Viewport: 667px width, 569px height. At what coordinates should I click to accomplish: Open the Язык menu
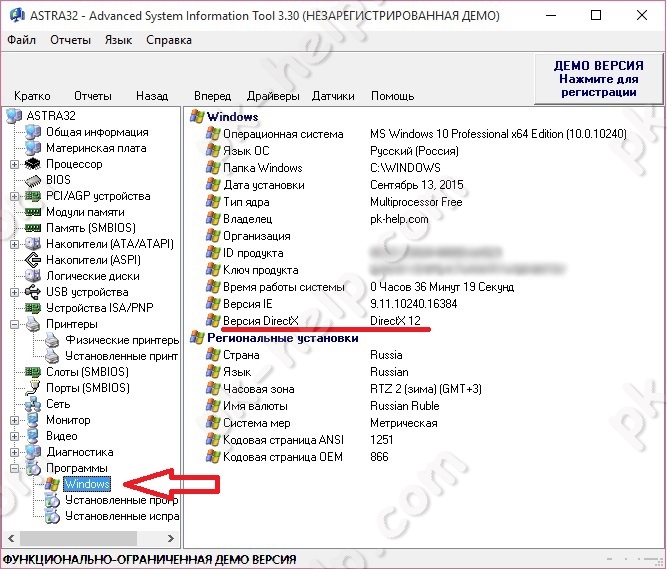tap(118, 40)
